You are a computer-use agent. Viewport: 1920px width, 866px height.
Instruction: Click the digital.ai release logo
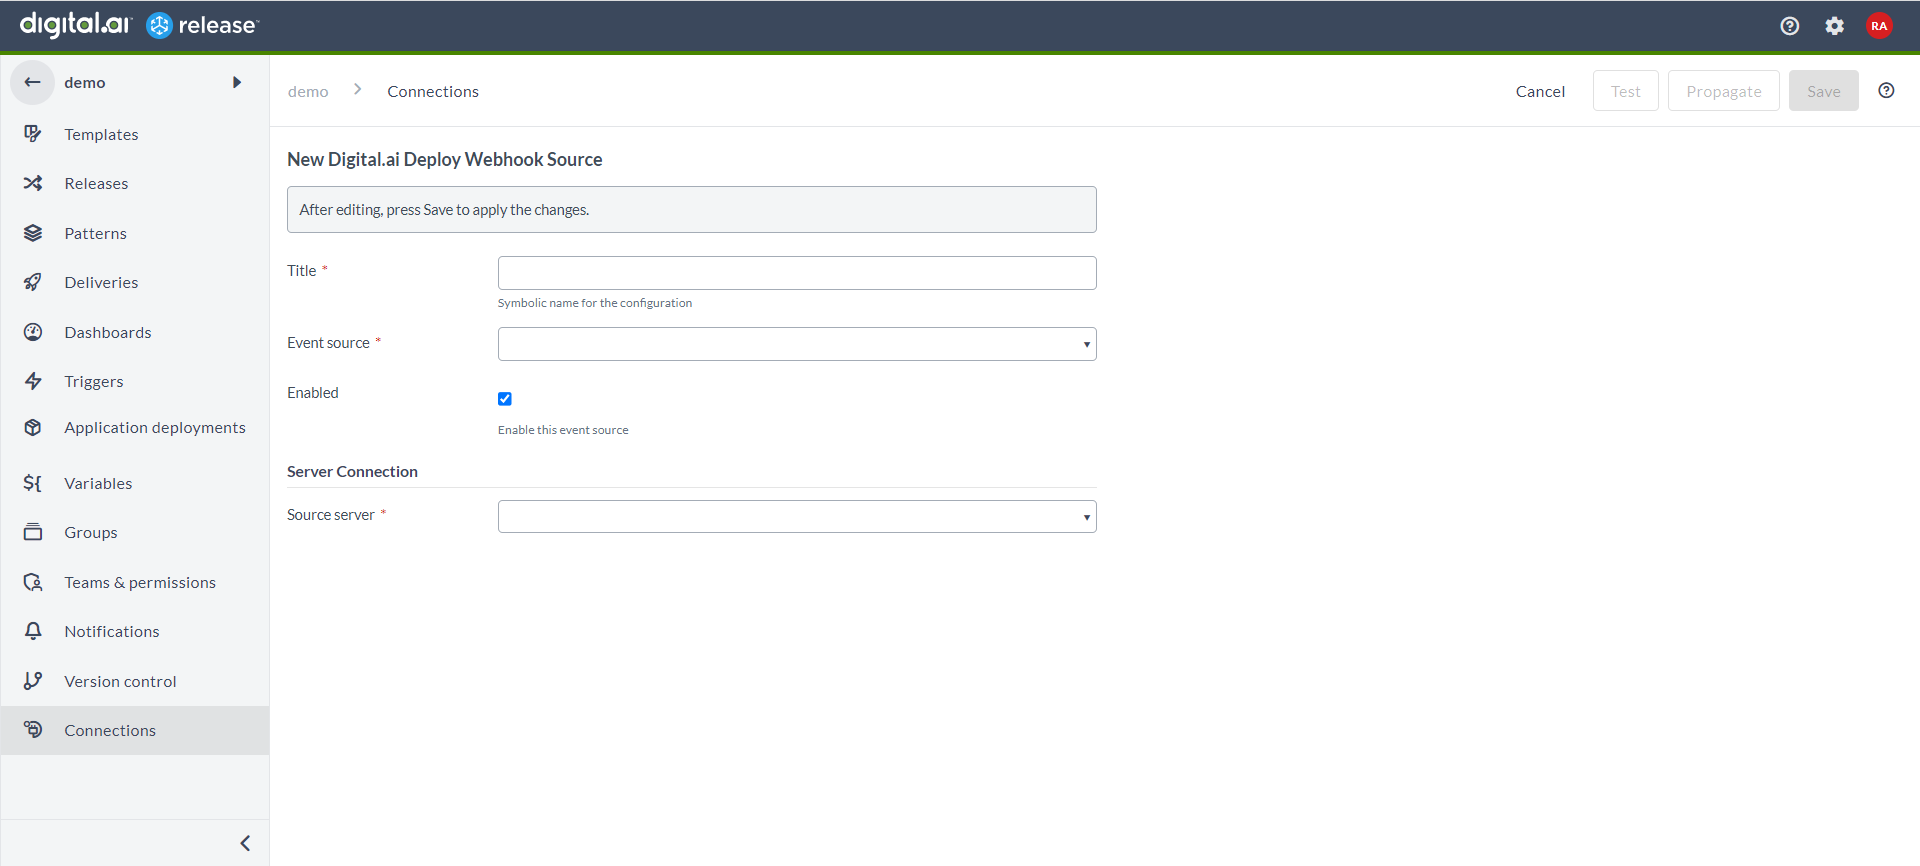pos(139,25)
